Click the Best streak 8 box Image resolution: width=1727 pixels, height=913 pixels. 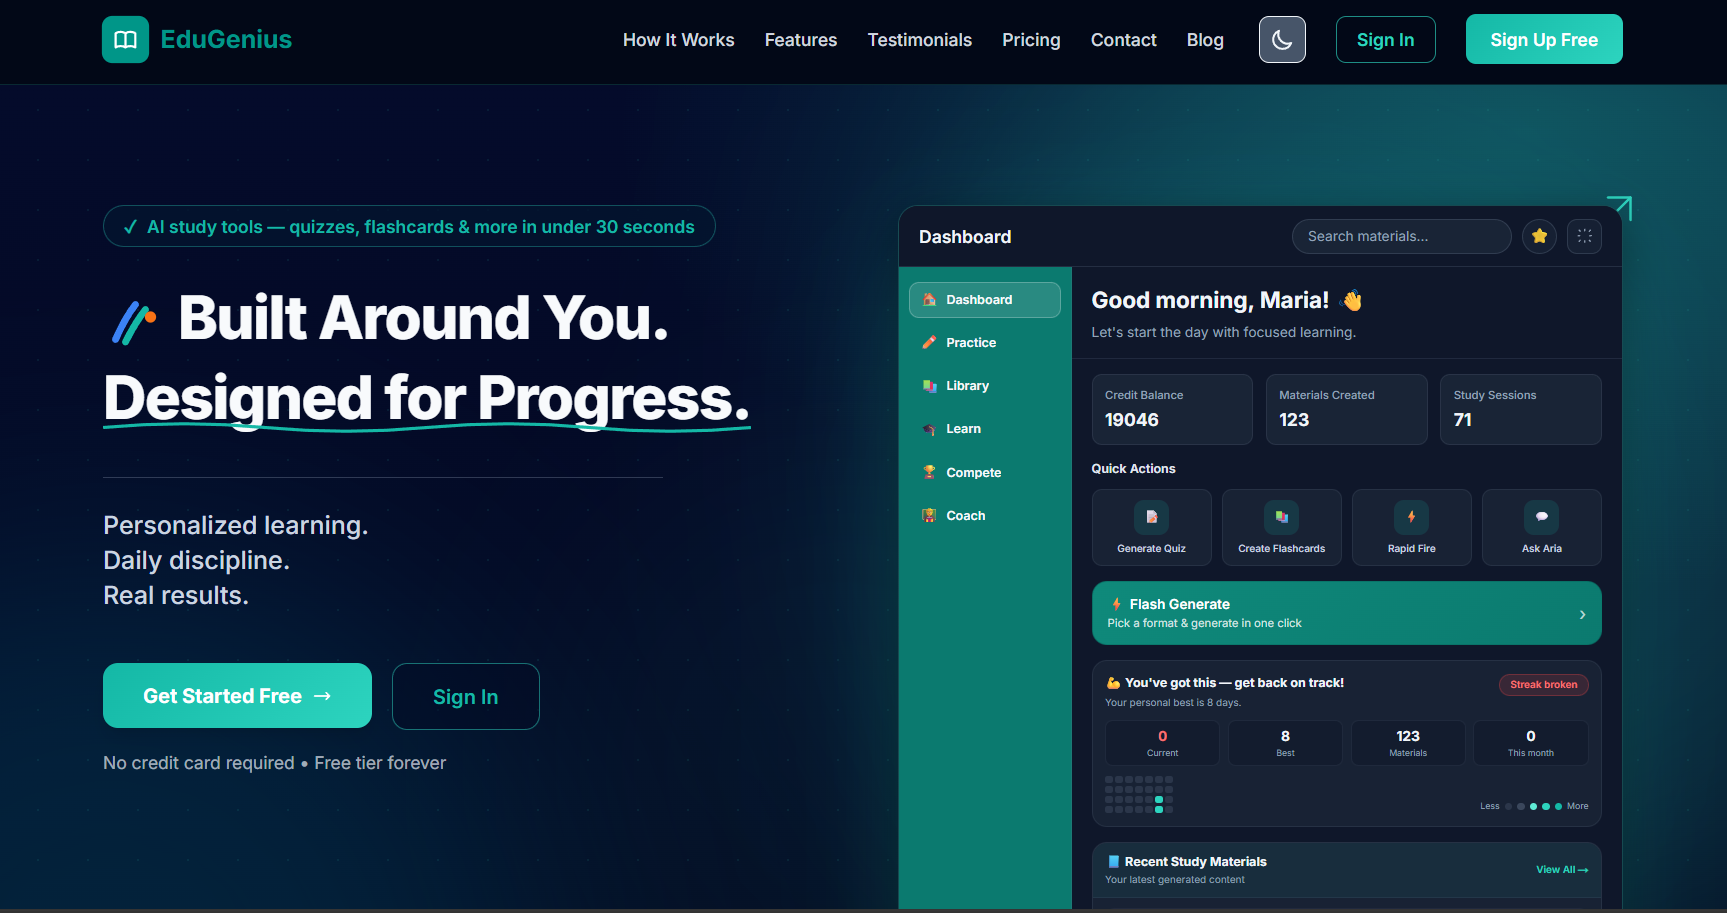[1285, 743]
